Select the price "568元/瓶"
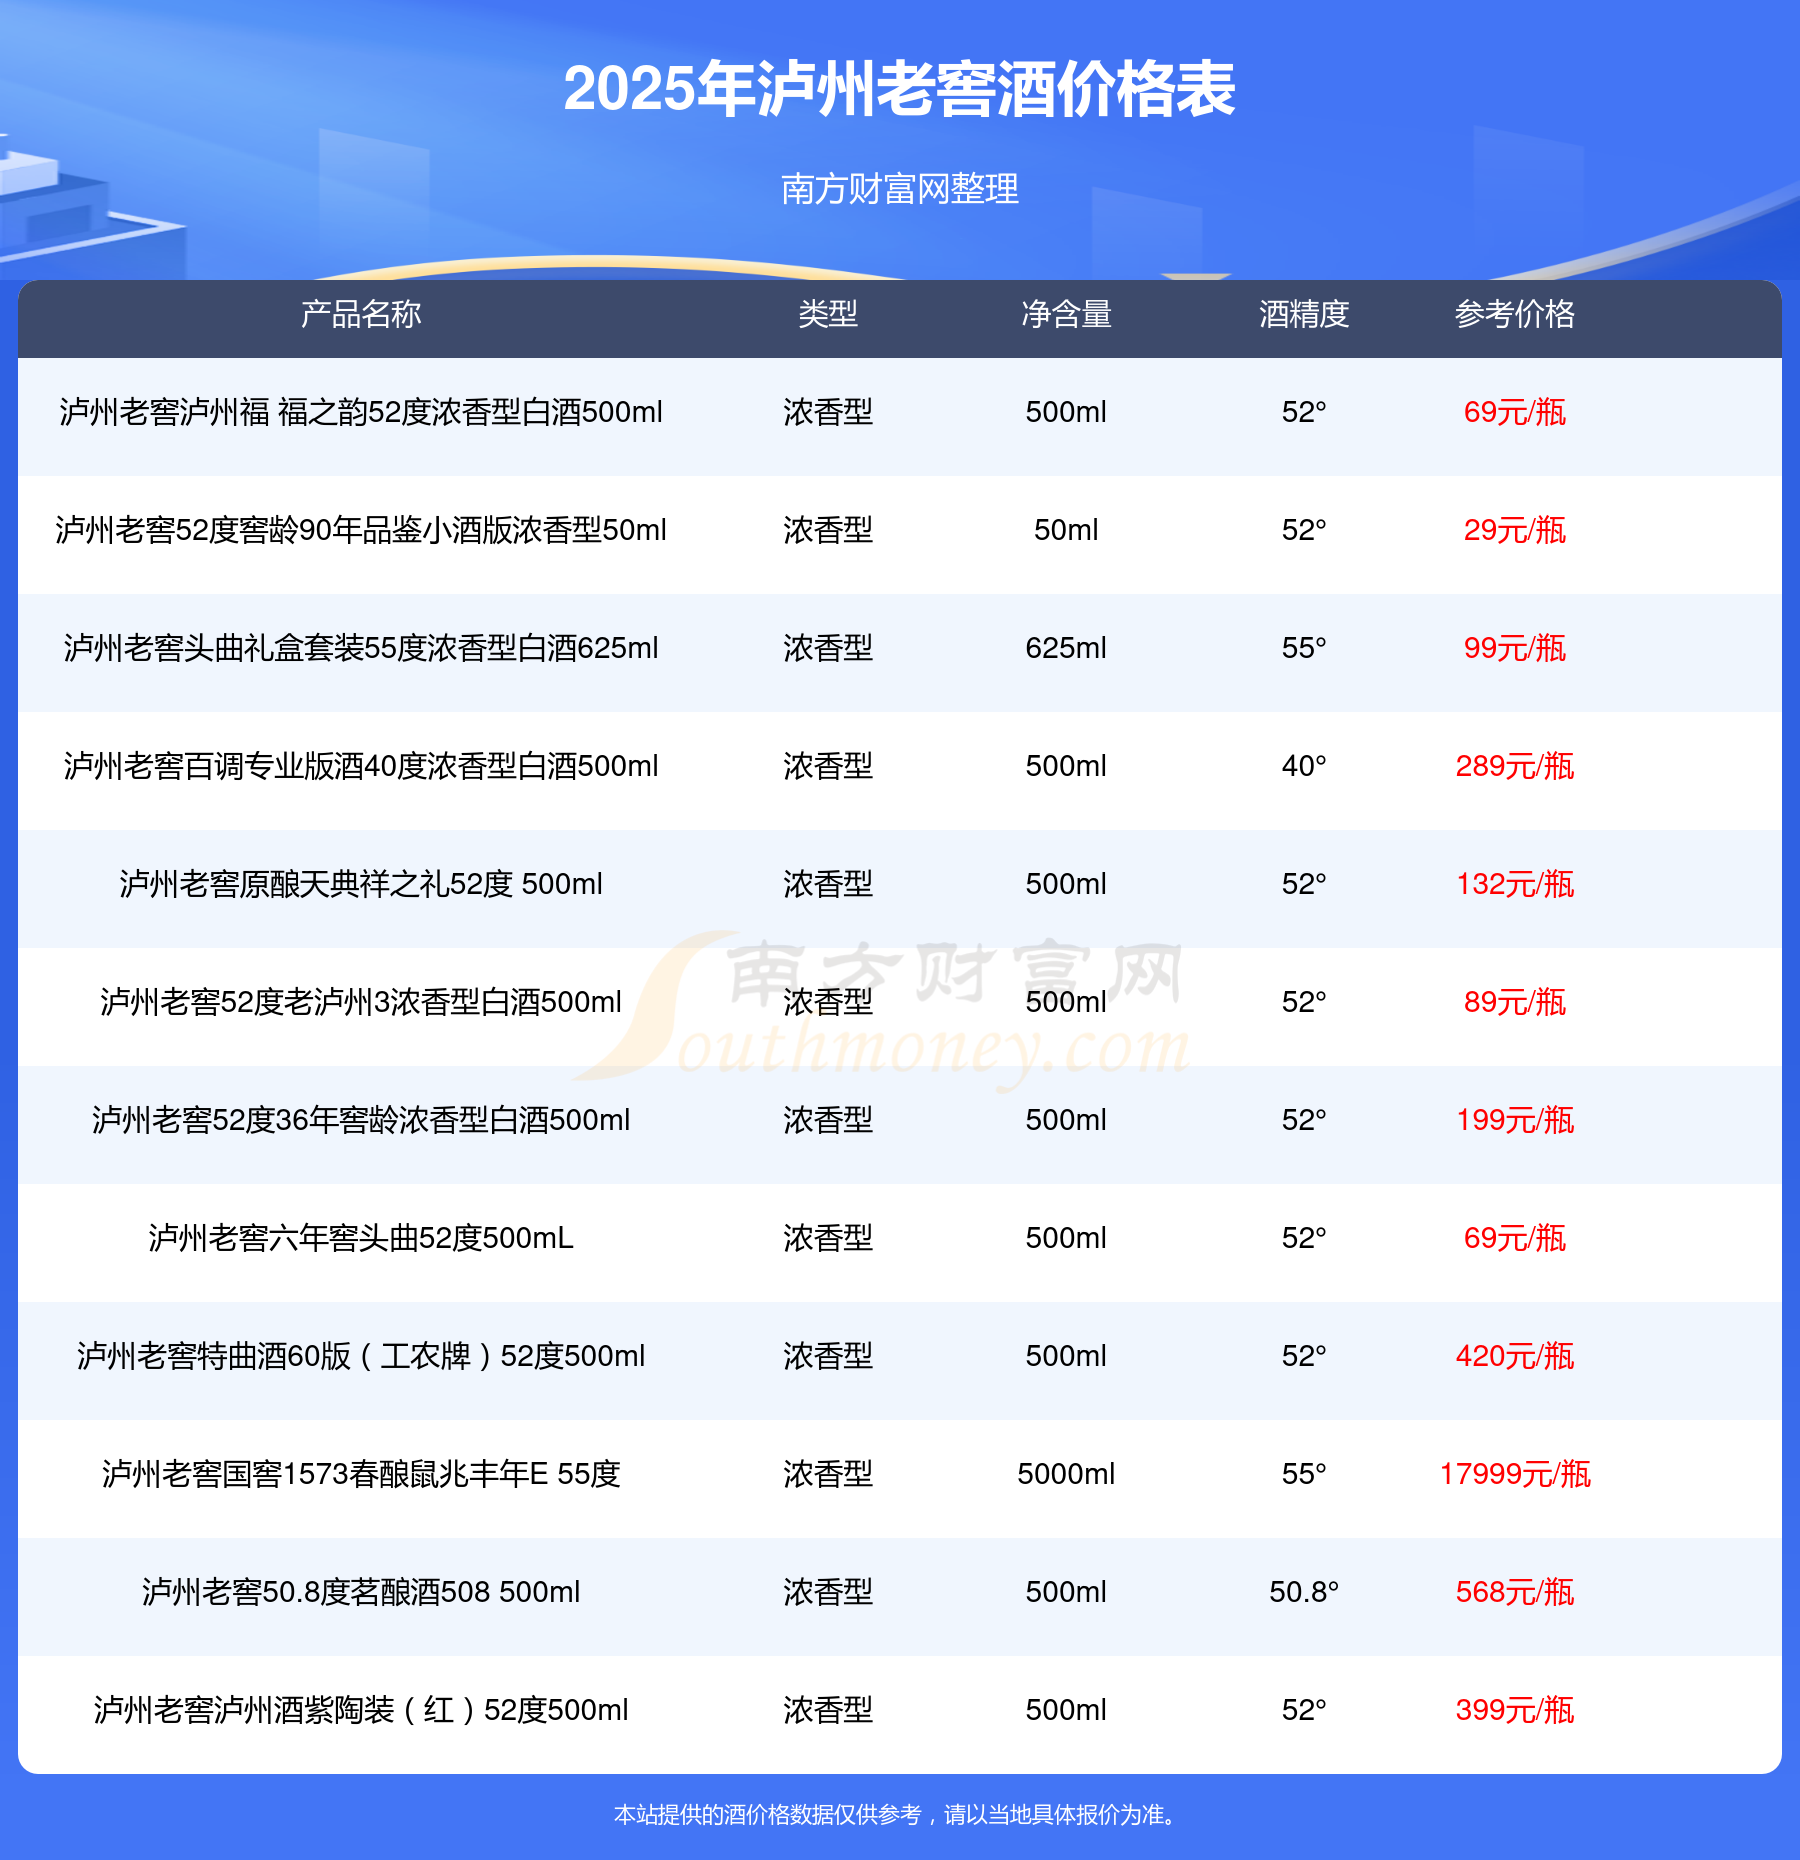Image resolution: width=1800 pixels, height=1860 pixels. (x=1515, y=1592)
